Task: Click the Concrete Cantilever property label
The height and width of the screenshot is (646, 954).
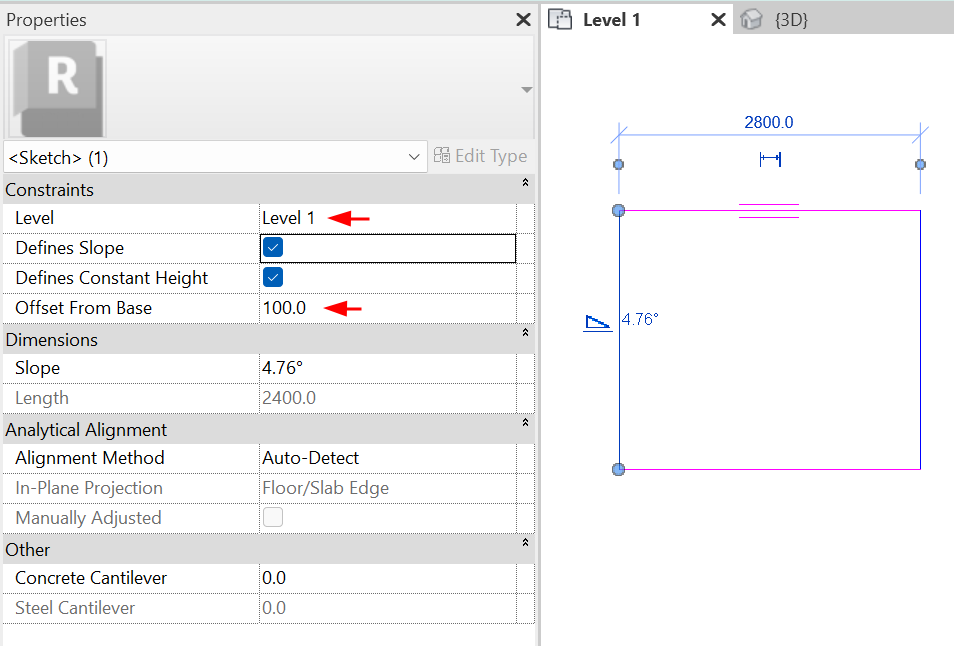Action: (x=91, y=578)
